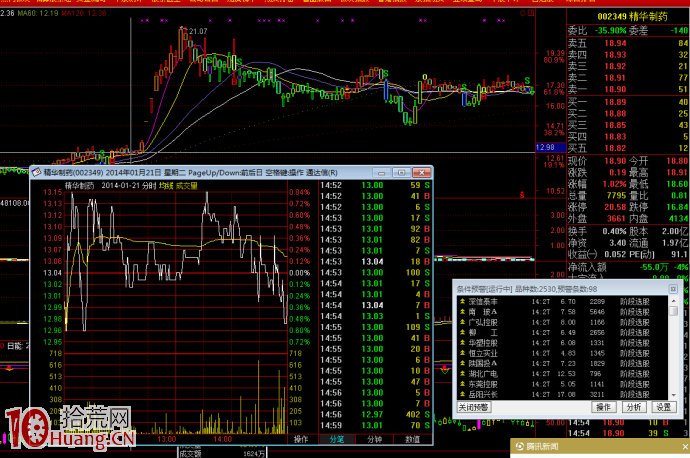
Task: Select the 恒立实业 alert row name
Action: point(483,353)
